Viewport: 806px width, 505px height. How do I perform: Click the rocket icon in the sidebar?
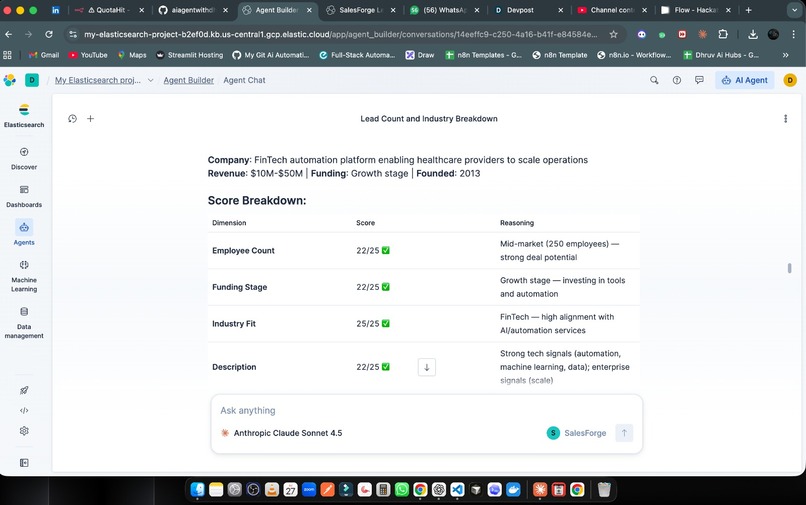[x=24, y=390]
